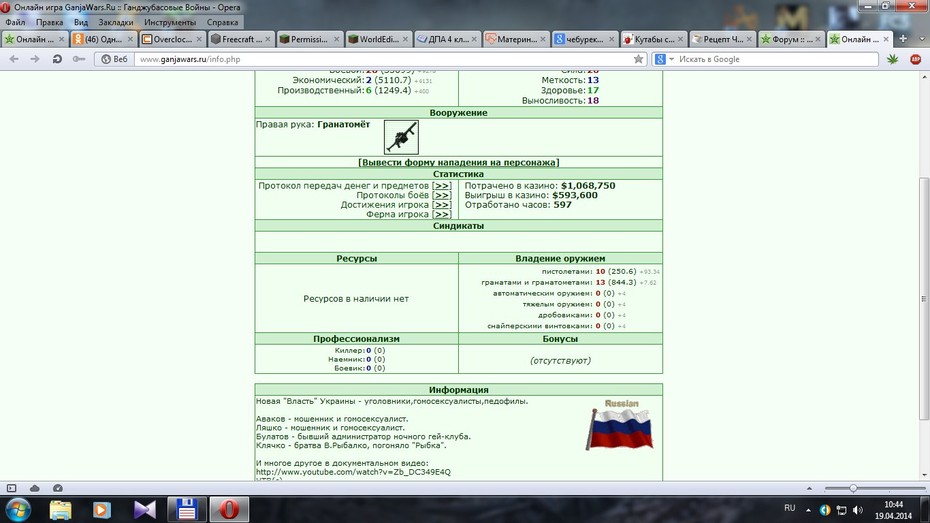Expand the Google search engine dropdown
Screen dimensions: 930x523
[x=671, y=59]
